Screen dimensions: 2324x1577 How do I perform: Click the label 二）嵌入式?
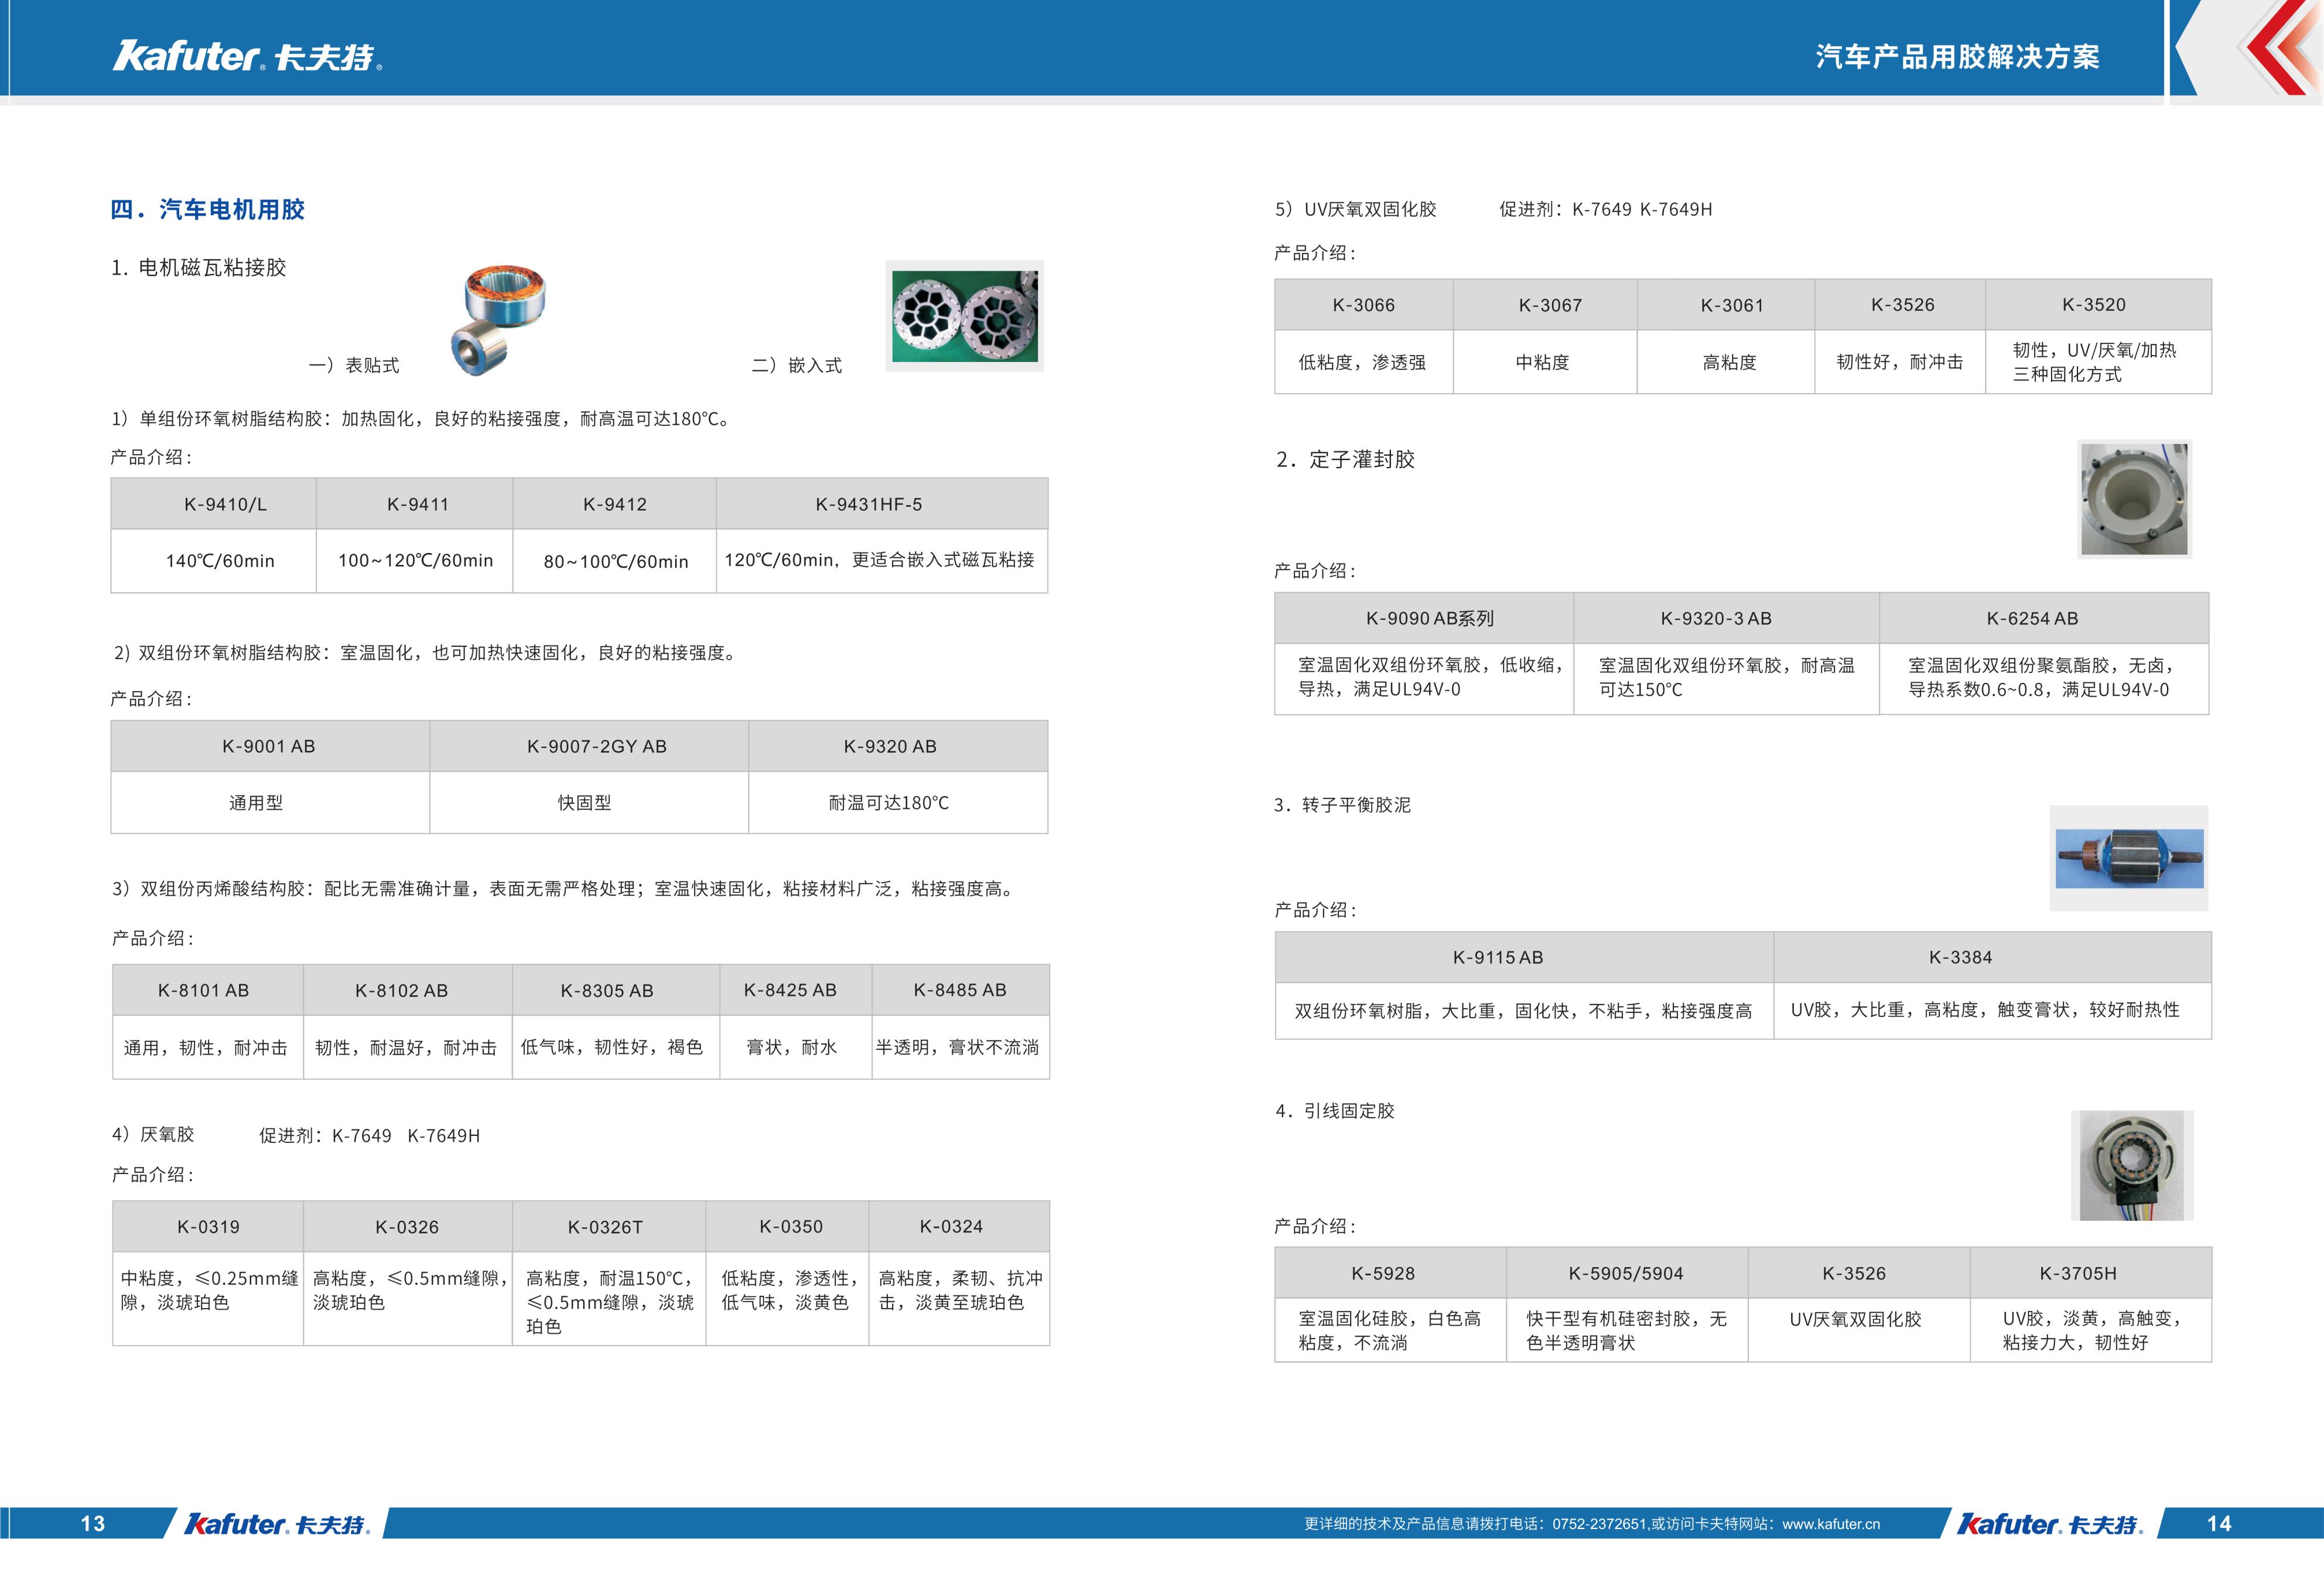pyautogui.click(x=796, y=365)
